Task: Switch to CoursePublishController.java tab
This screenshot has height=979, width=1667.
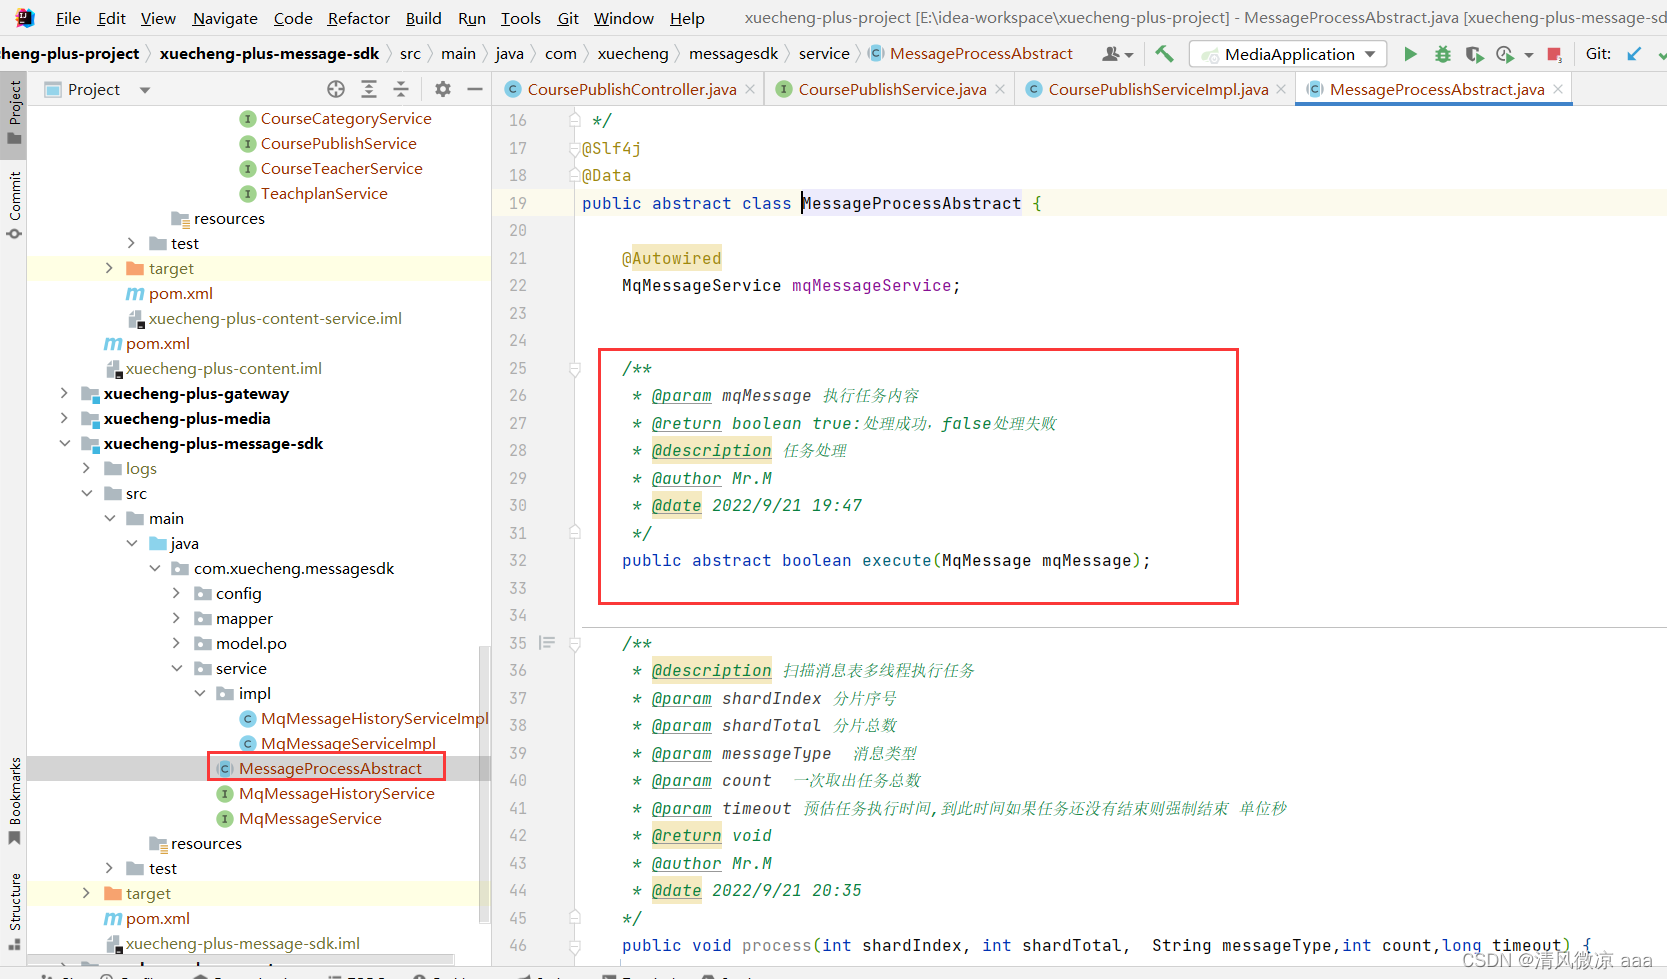Action: pos(631,89)
